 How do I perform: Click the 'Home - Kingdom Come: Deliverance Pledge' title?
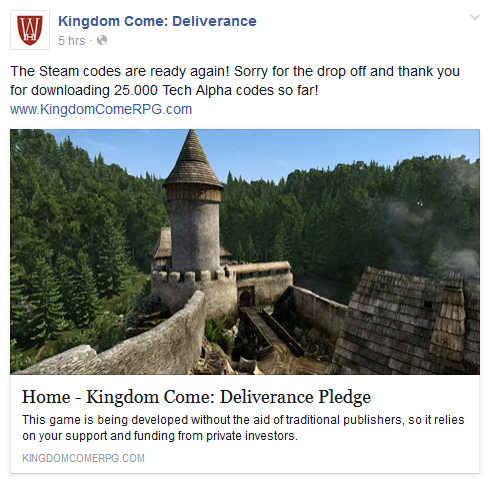(196, 397)
